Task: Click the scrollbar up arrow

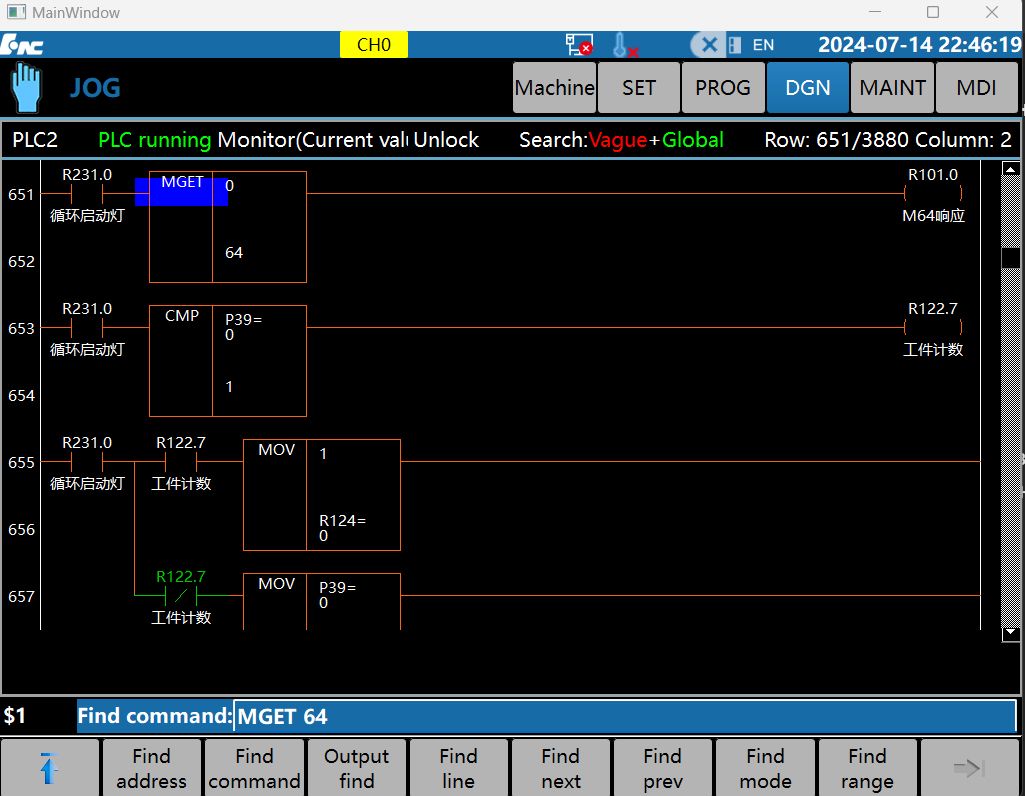Action: 1011,169
